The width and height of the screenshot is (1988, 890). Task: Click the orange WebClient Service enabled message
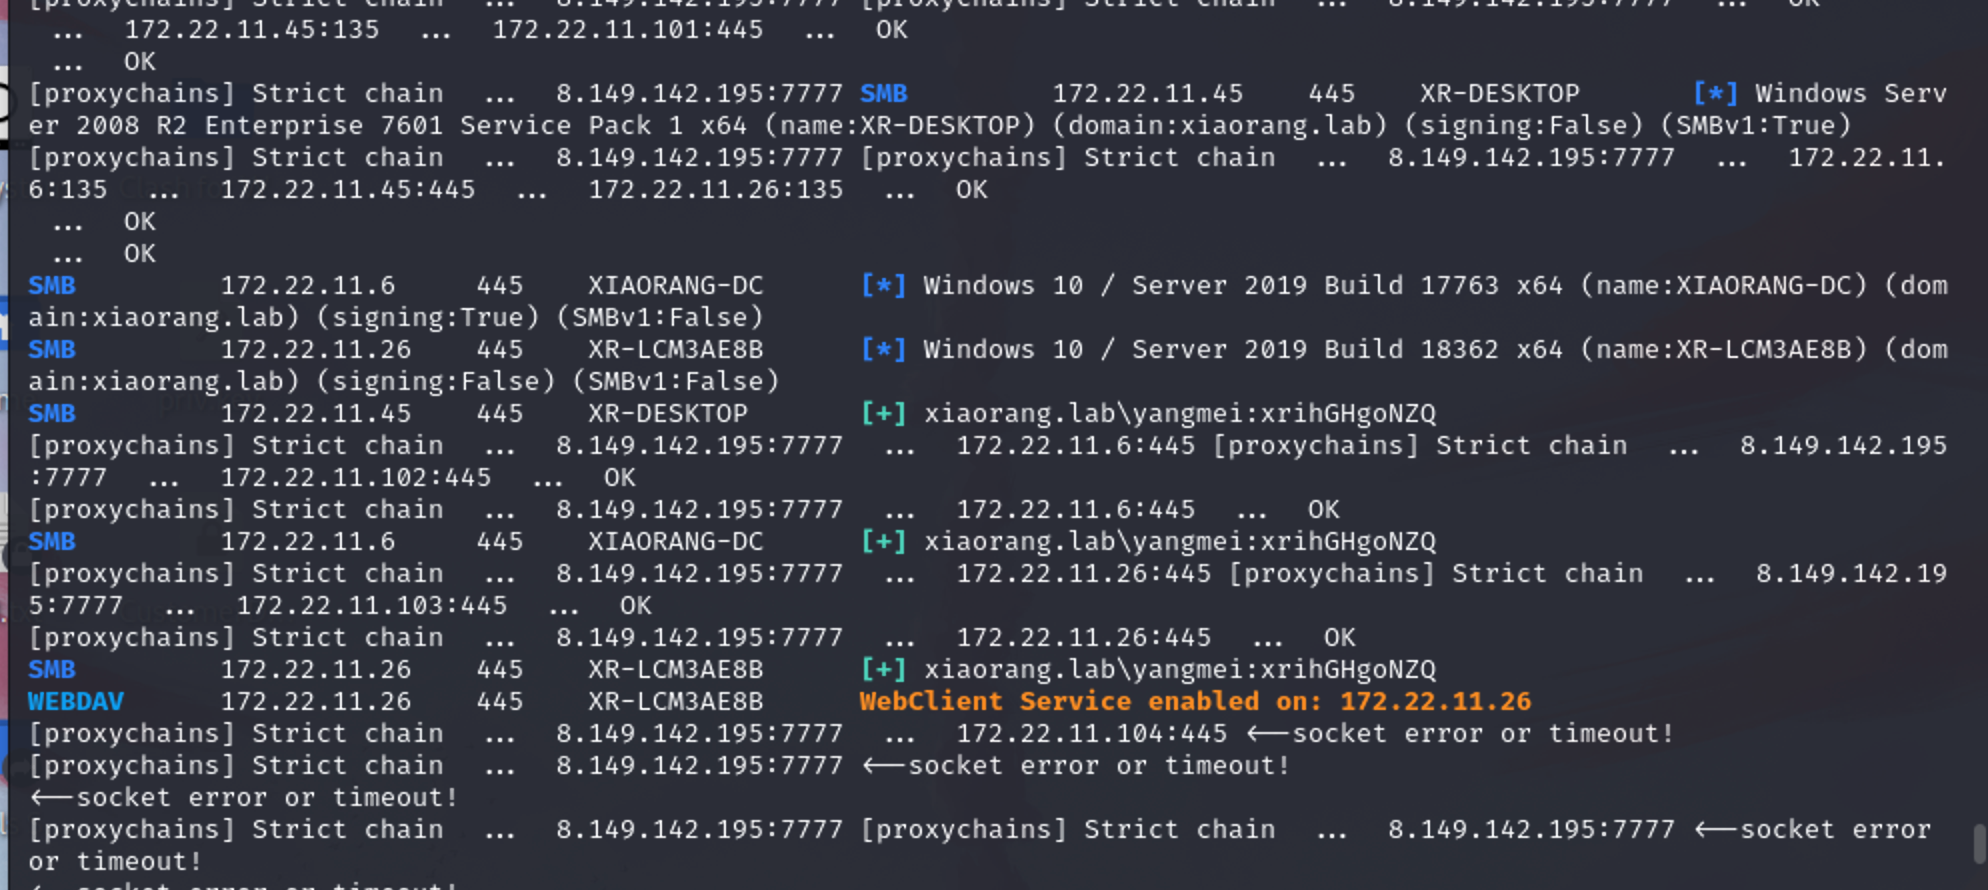[x=1195, y=701]
